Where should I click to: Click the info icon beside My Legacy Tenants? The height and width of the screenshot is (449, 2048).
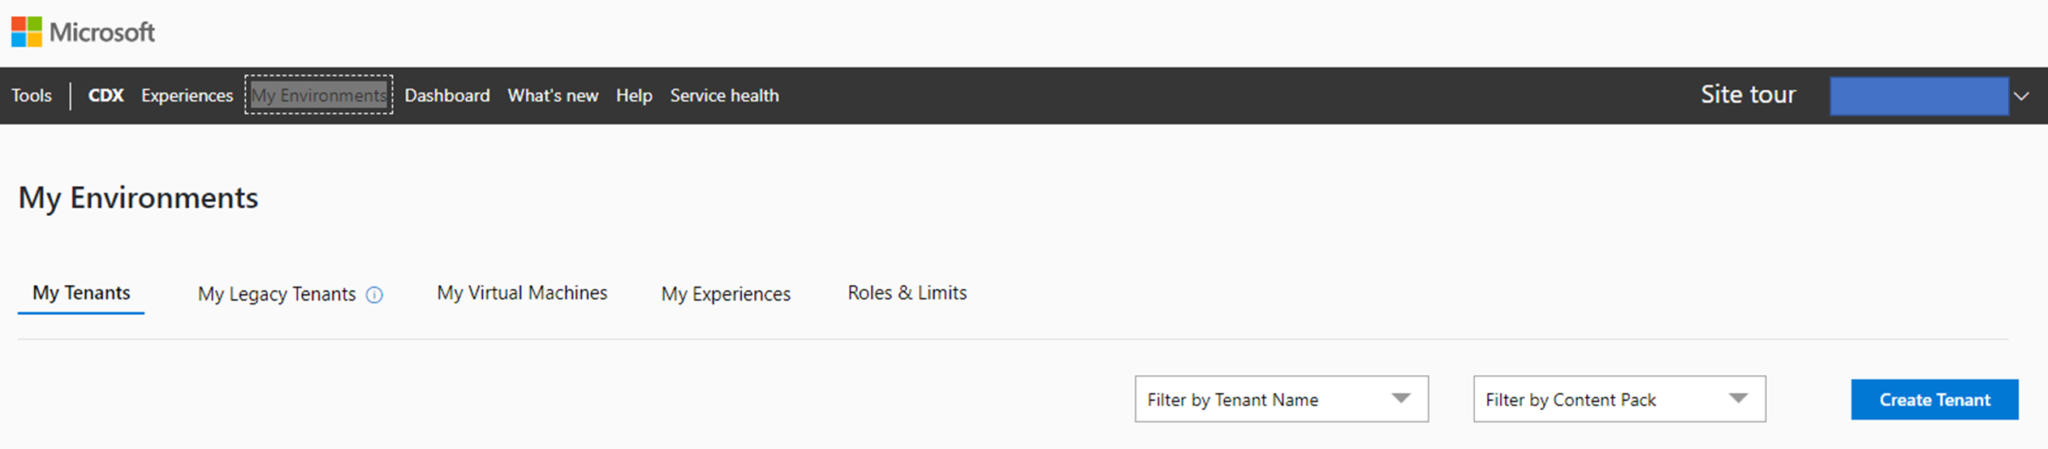[374, 295]
